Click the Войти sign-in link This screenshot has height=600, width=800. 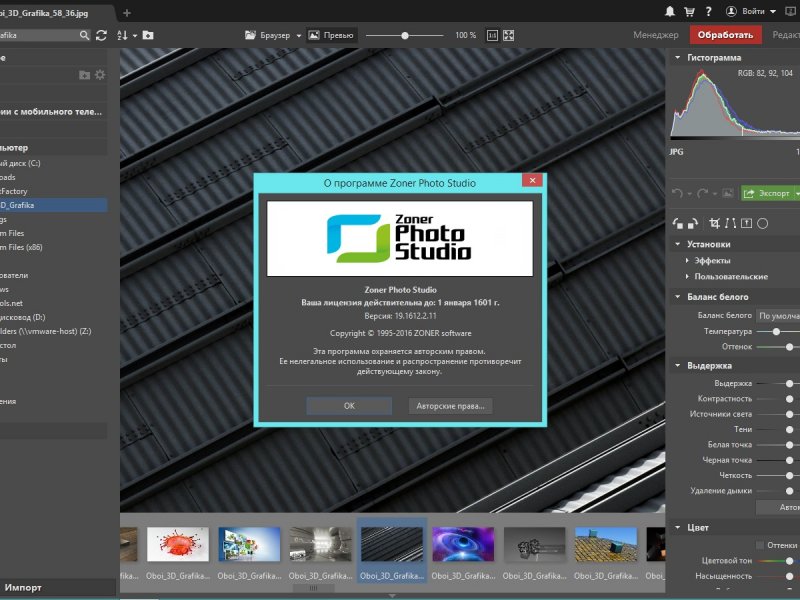[754, 11]
